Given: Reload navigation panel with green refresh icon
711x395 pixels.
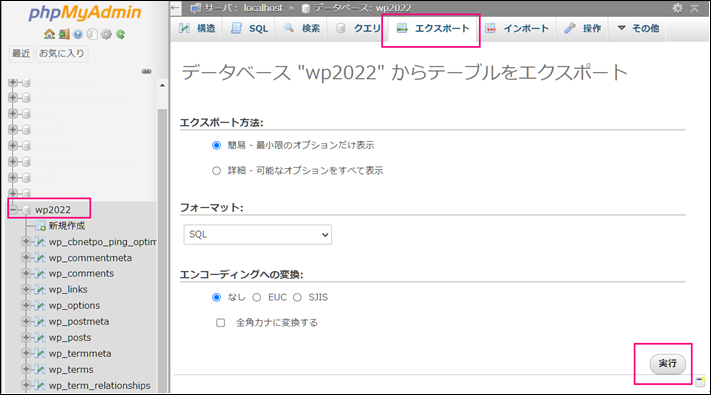Looking at the screenshot, I should click(120, 34).
